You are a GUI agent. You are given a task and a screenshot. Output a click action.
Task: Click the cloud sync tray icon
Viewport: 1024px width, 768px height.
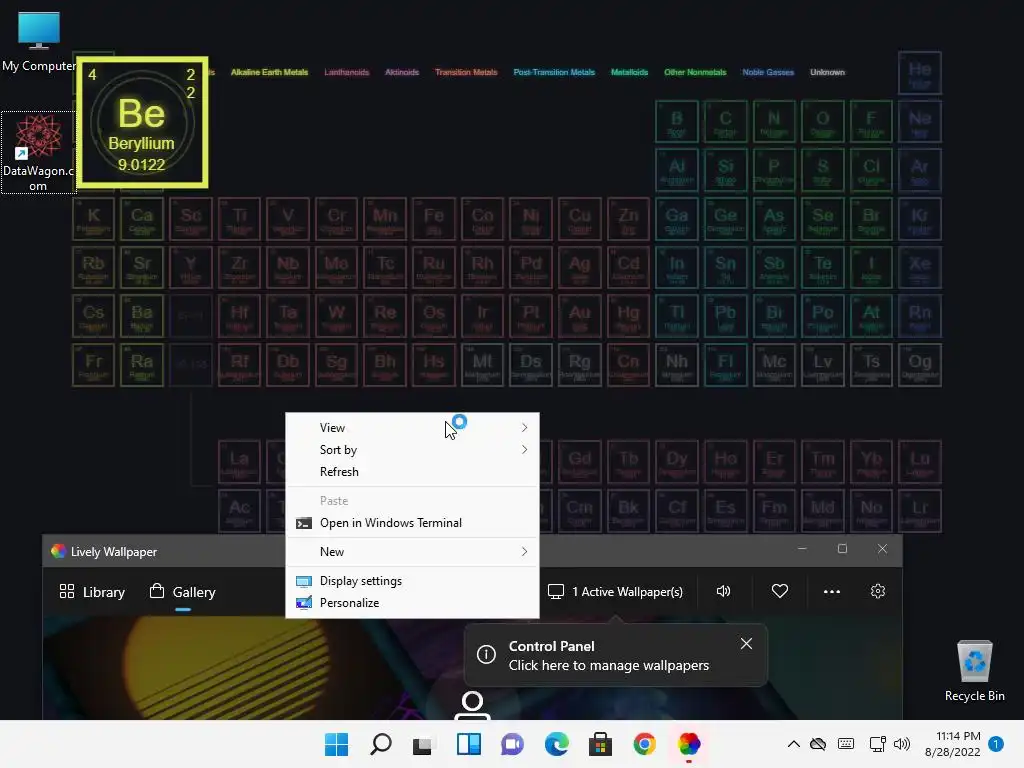[818, 744]
